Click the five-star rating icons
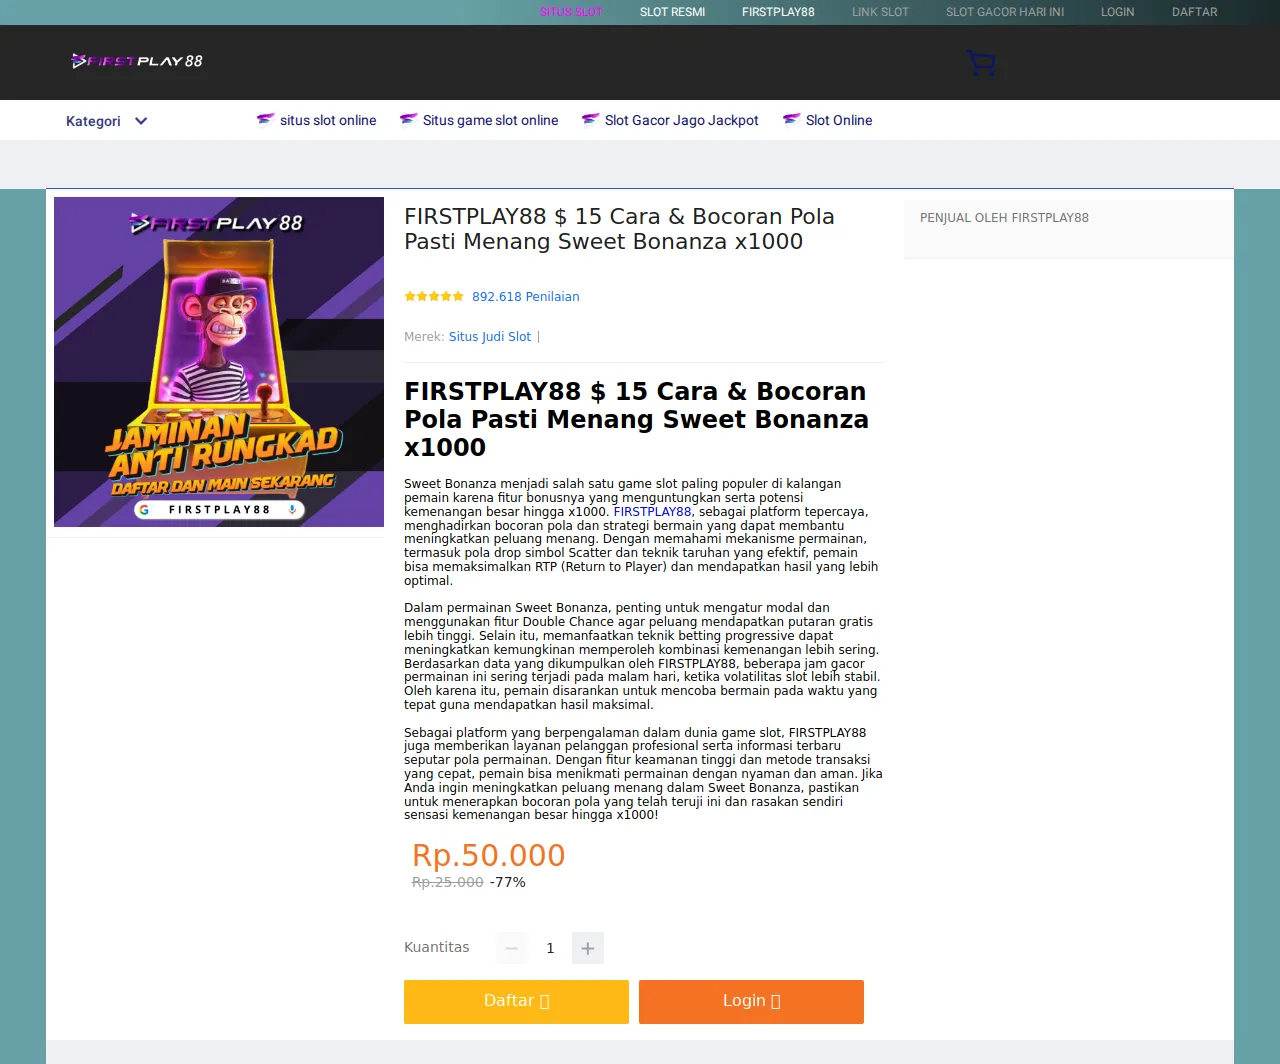 434,296
